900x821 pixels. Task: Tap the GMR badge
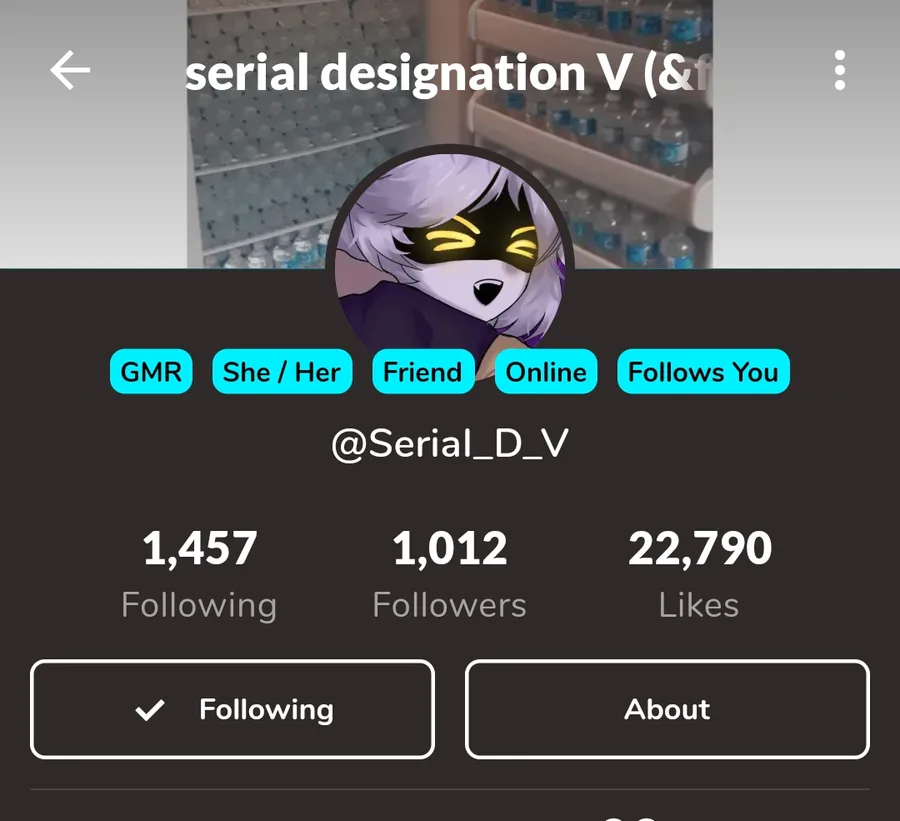click(x=151, y=371)
